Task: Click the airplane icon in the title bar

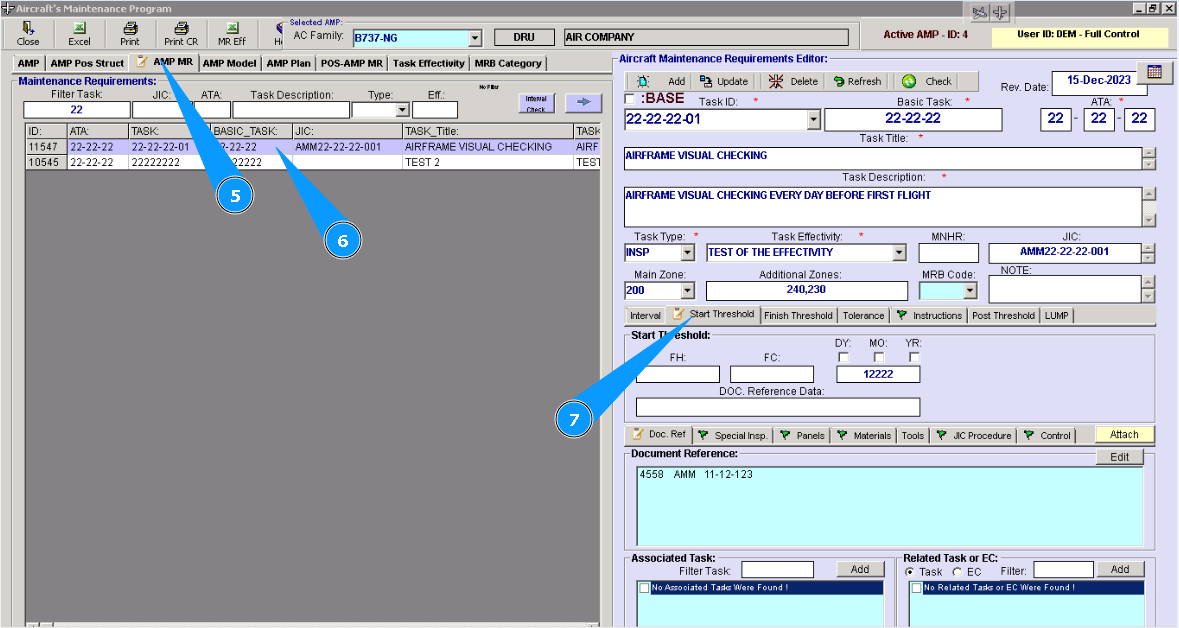Action: coord(979,12)
